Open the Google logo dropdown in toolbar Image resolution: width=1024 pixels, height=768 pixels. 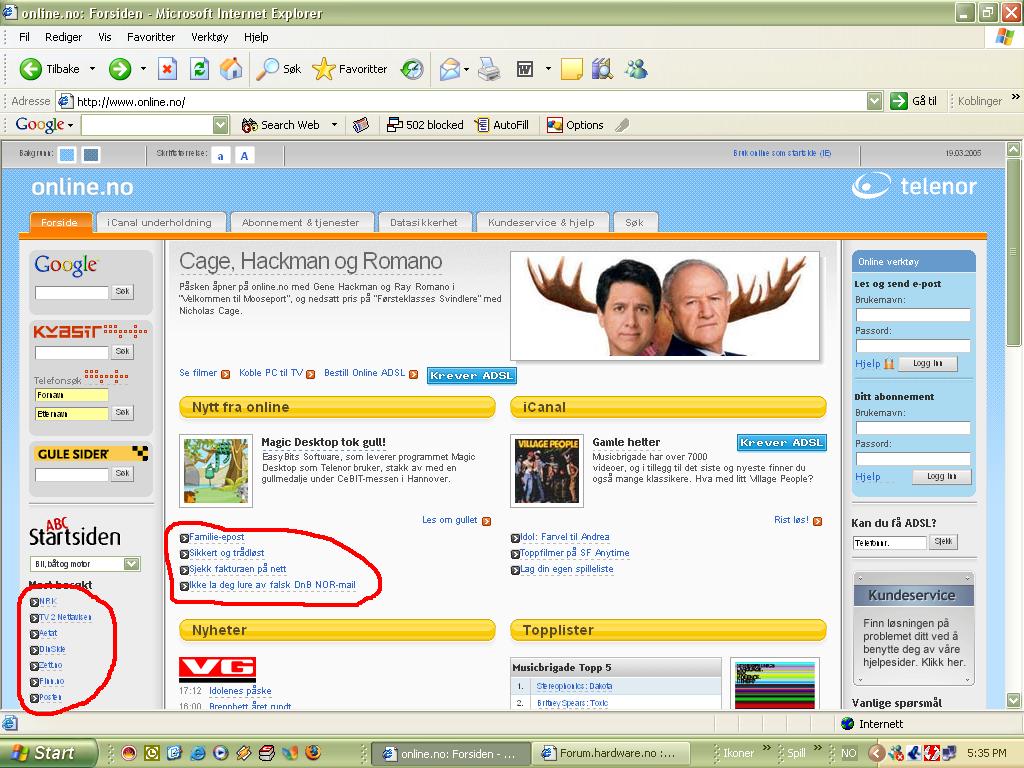point(71,125)
